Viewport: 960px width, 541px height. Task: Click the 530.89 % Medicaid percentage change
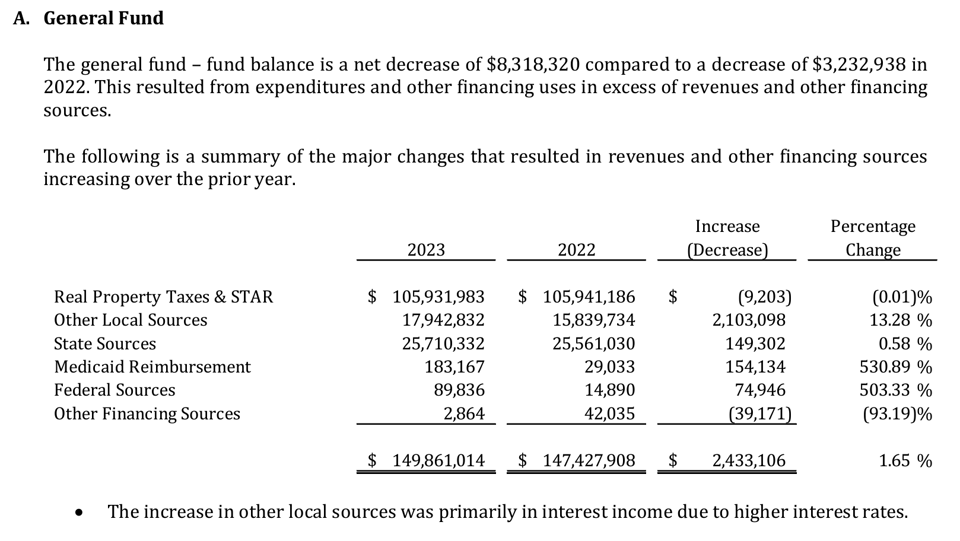point(895,367)
